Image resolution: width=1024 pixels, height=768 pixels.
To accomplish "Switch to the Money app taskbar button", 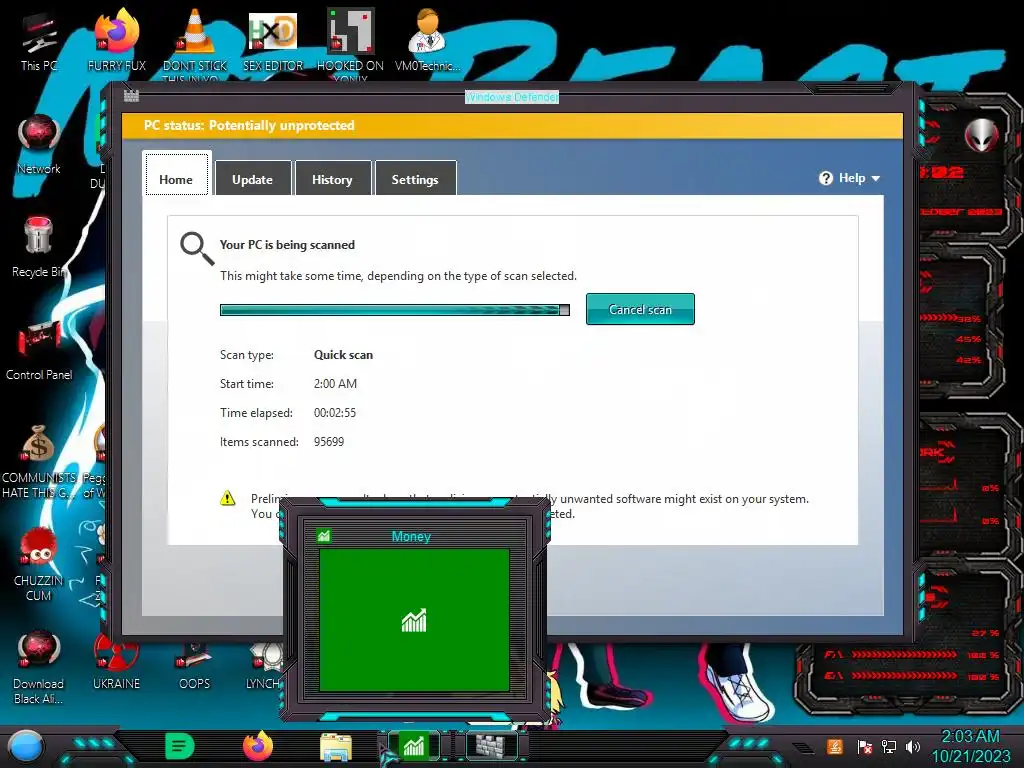I will [414, 746].
